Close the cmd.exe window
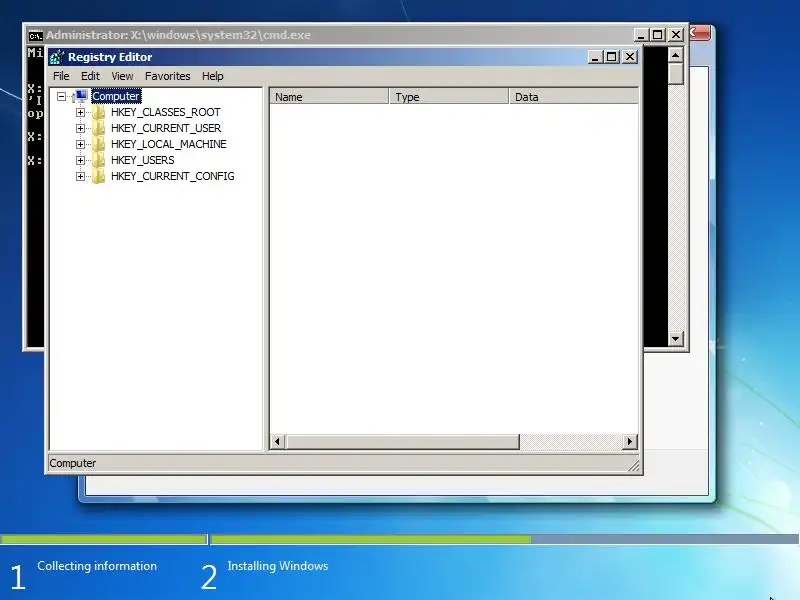This screenshot has height=600, width=800. tap(676, 35)
